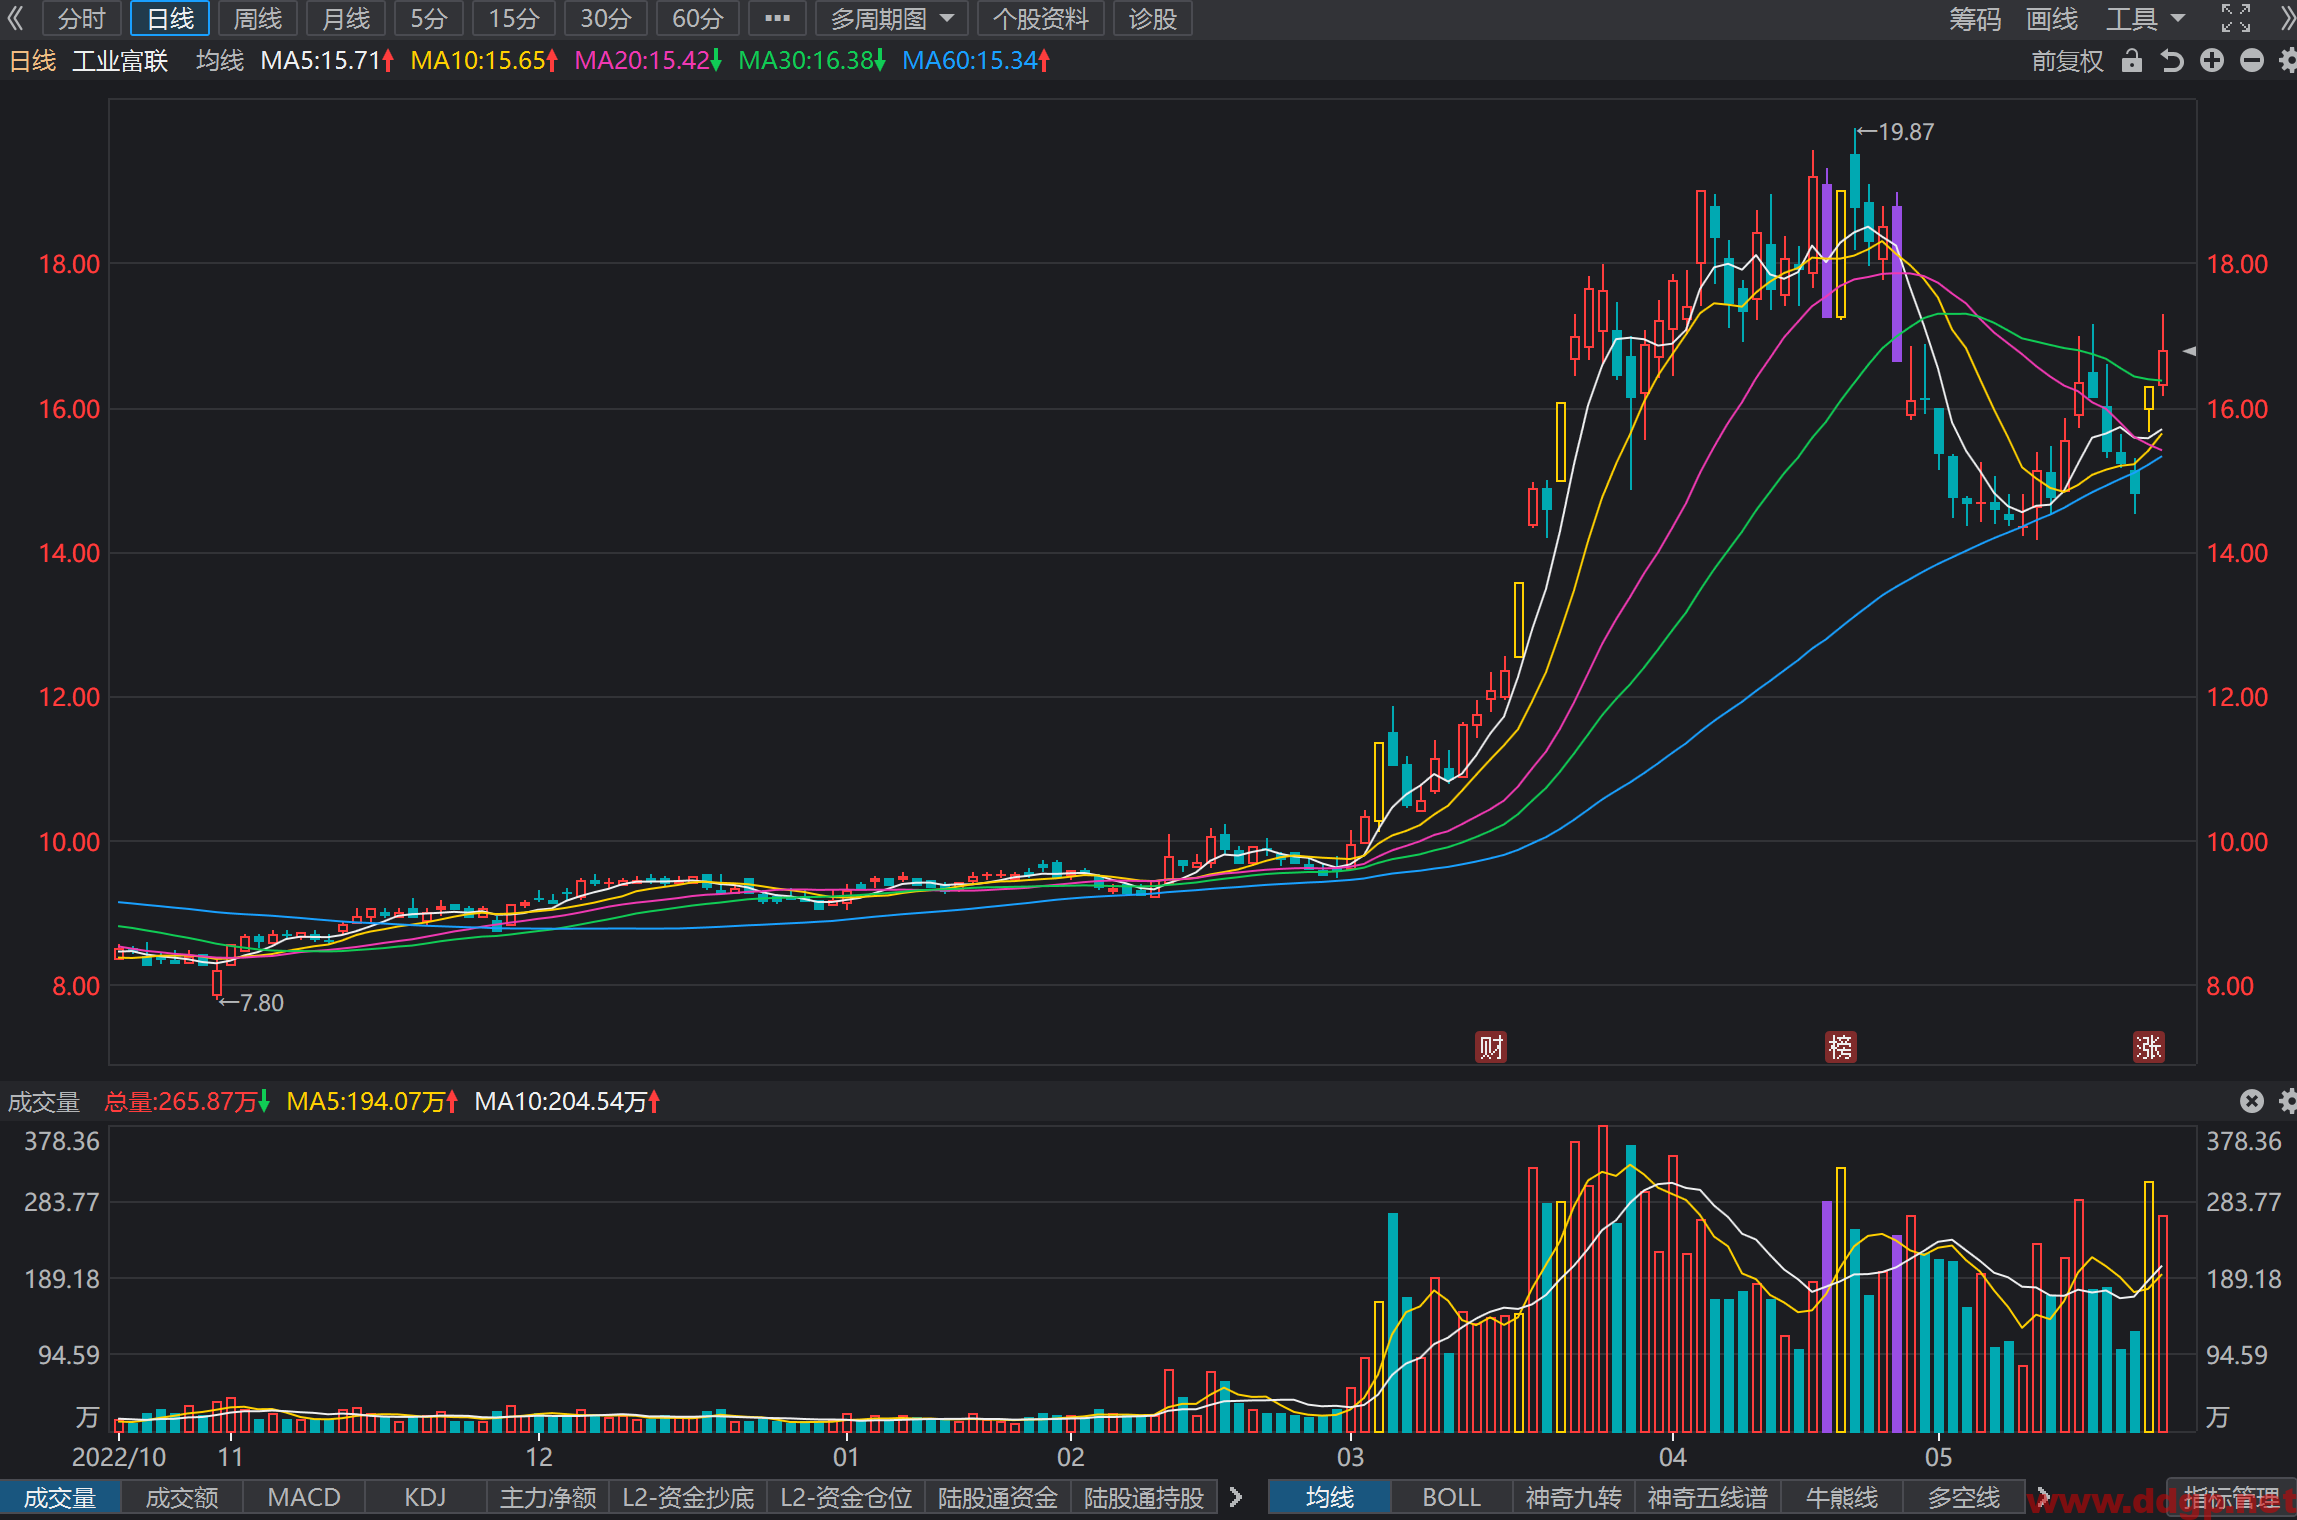
Task: Open the 工具 tools dropdown
Action: [2145, 18]
